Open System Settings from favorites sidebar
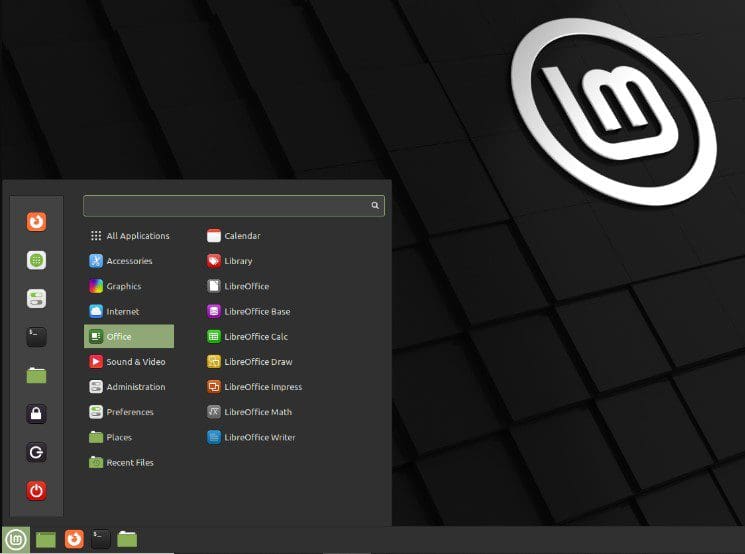The image size is (745, 554). pos(36,298)
